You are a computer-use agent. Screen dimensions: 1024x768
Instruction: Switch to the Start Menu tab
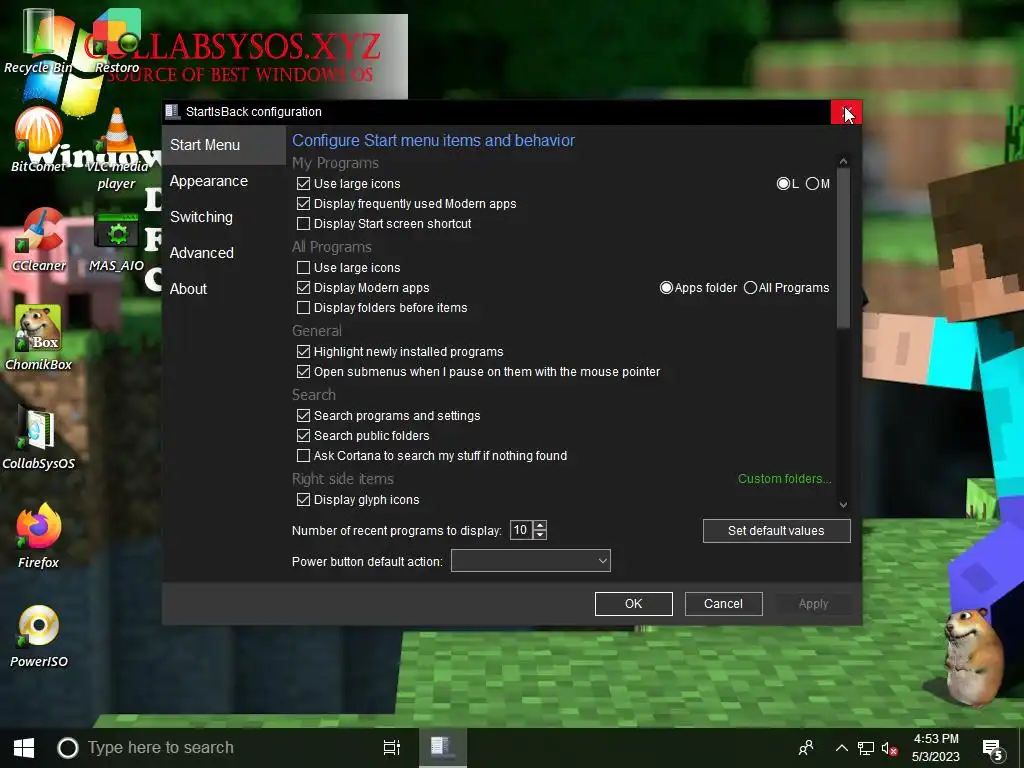[223, 145]
